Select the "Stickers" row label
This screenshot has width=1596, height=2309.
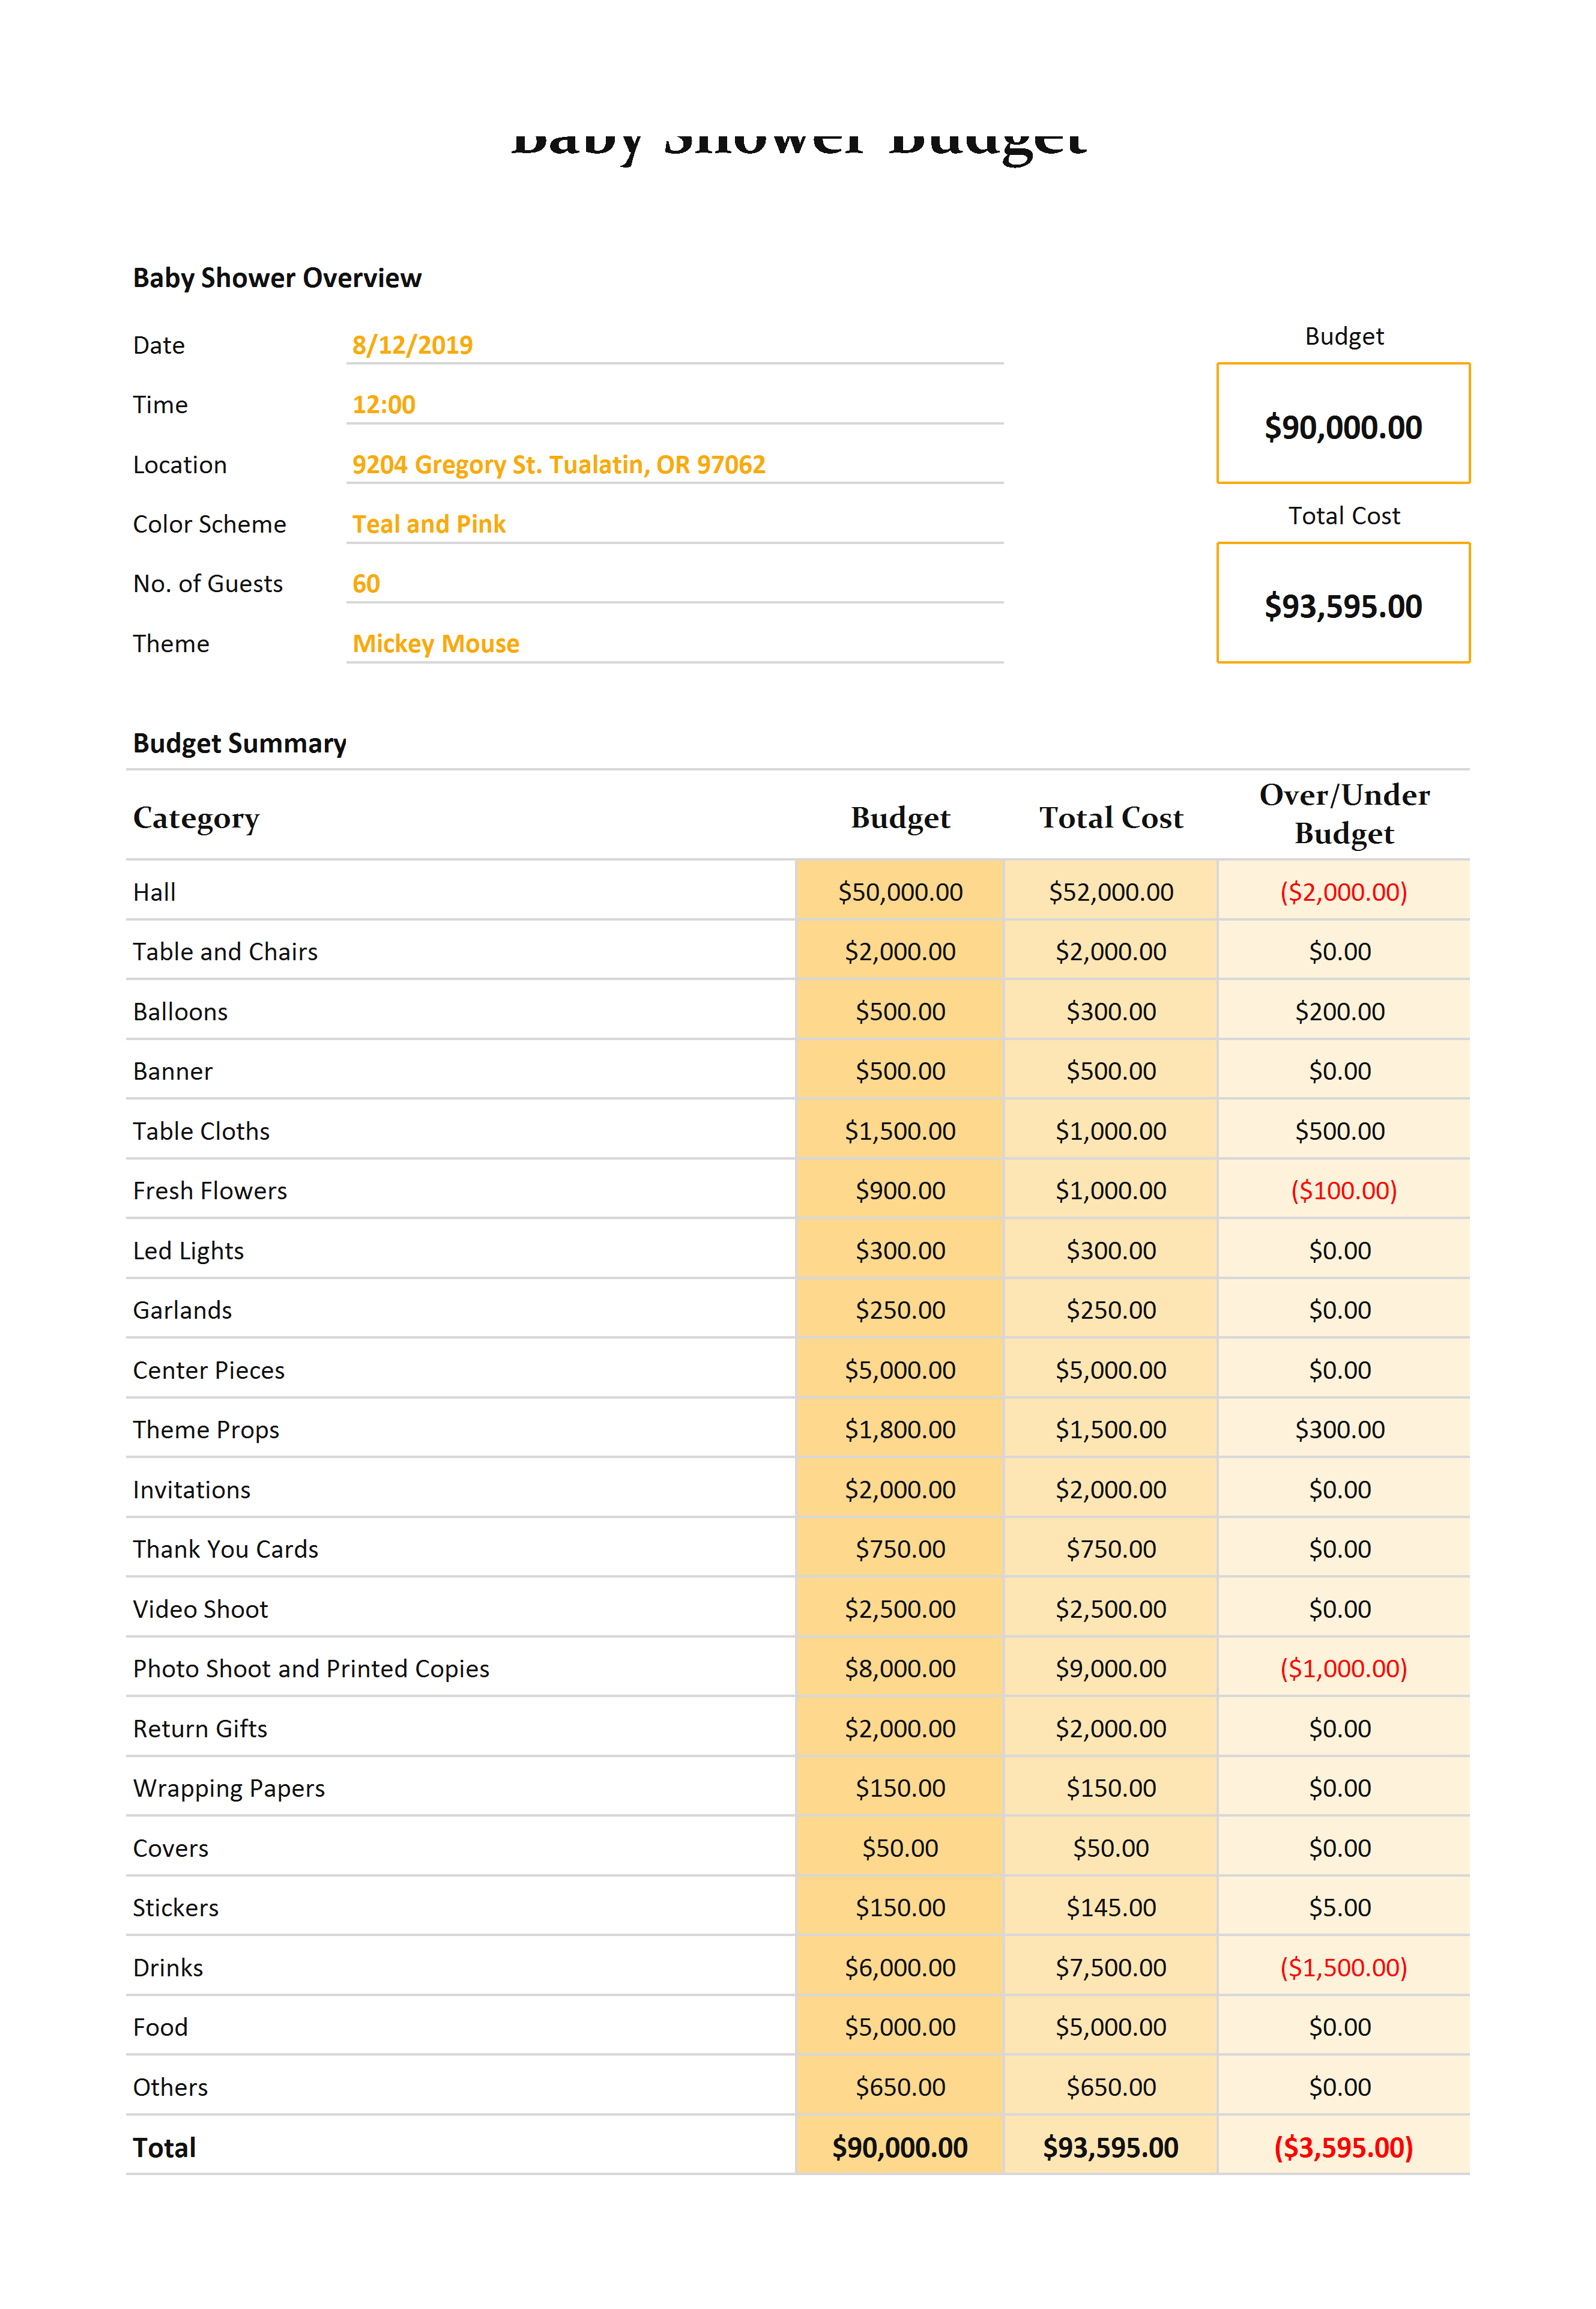click(x=175, y=1908)
